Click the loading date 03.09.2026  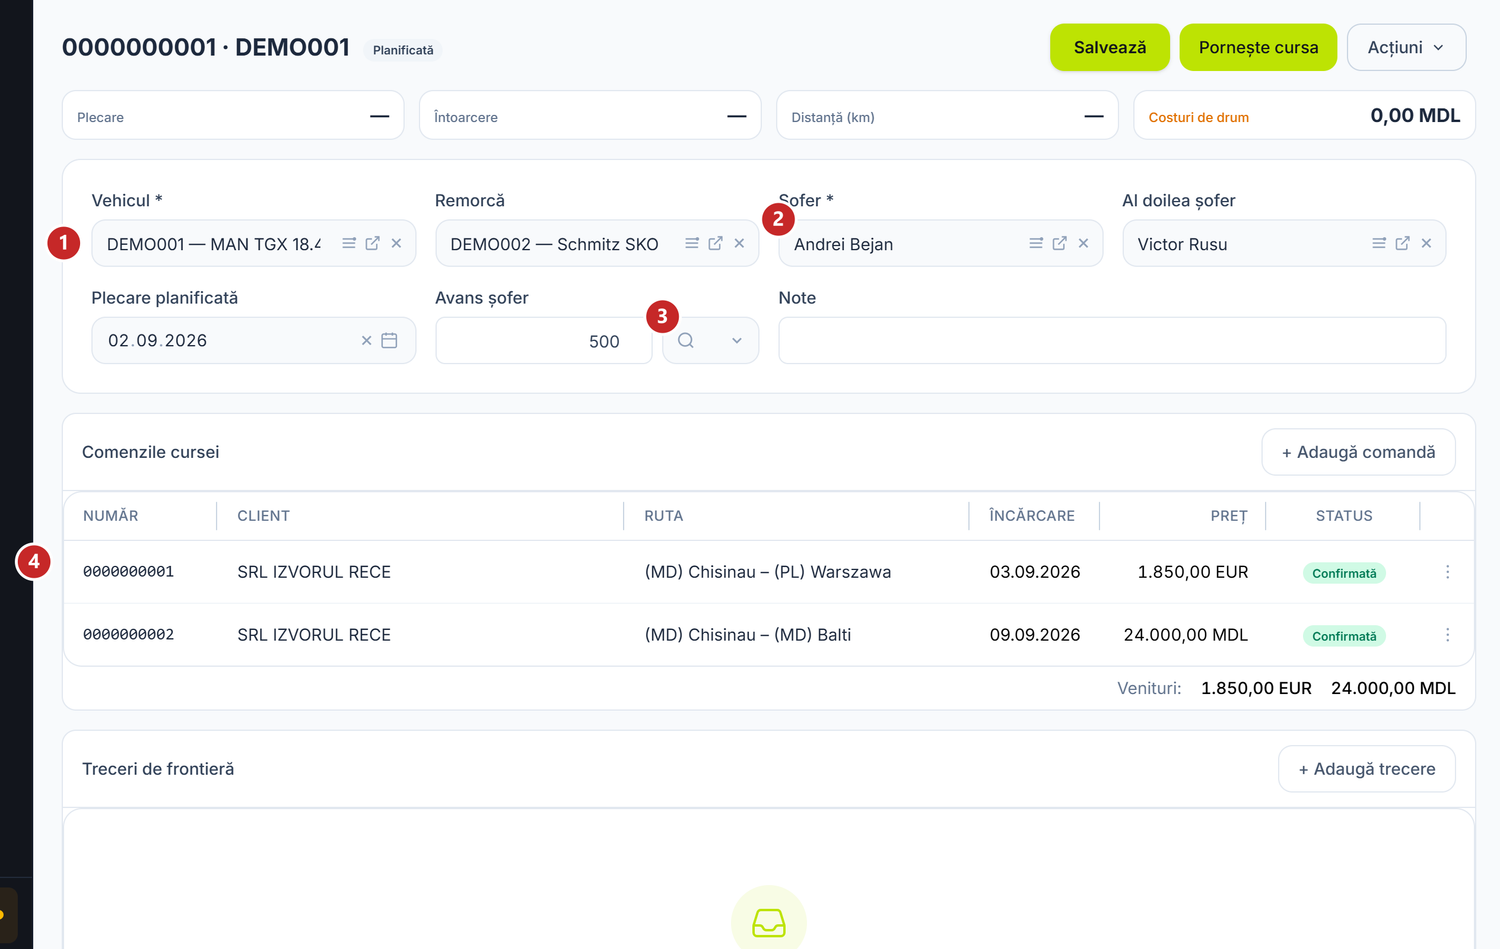click(1035, 572)
